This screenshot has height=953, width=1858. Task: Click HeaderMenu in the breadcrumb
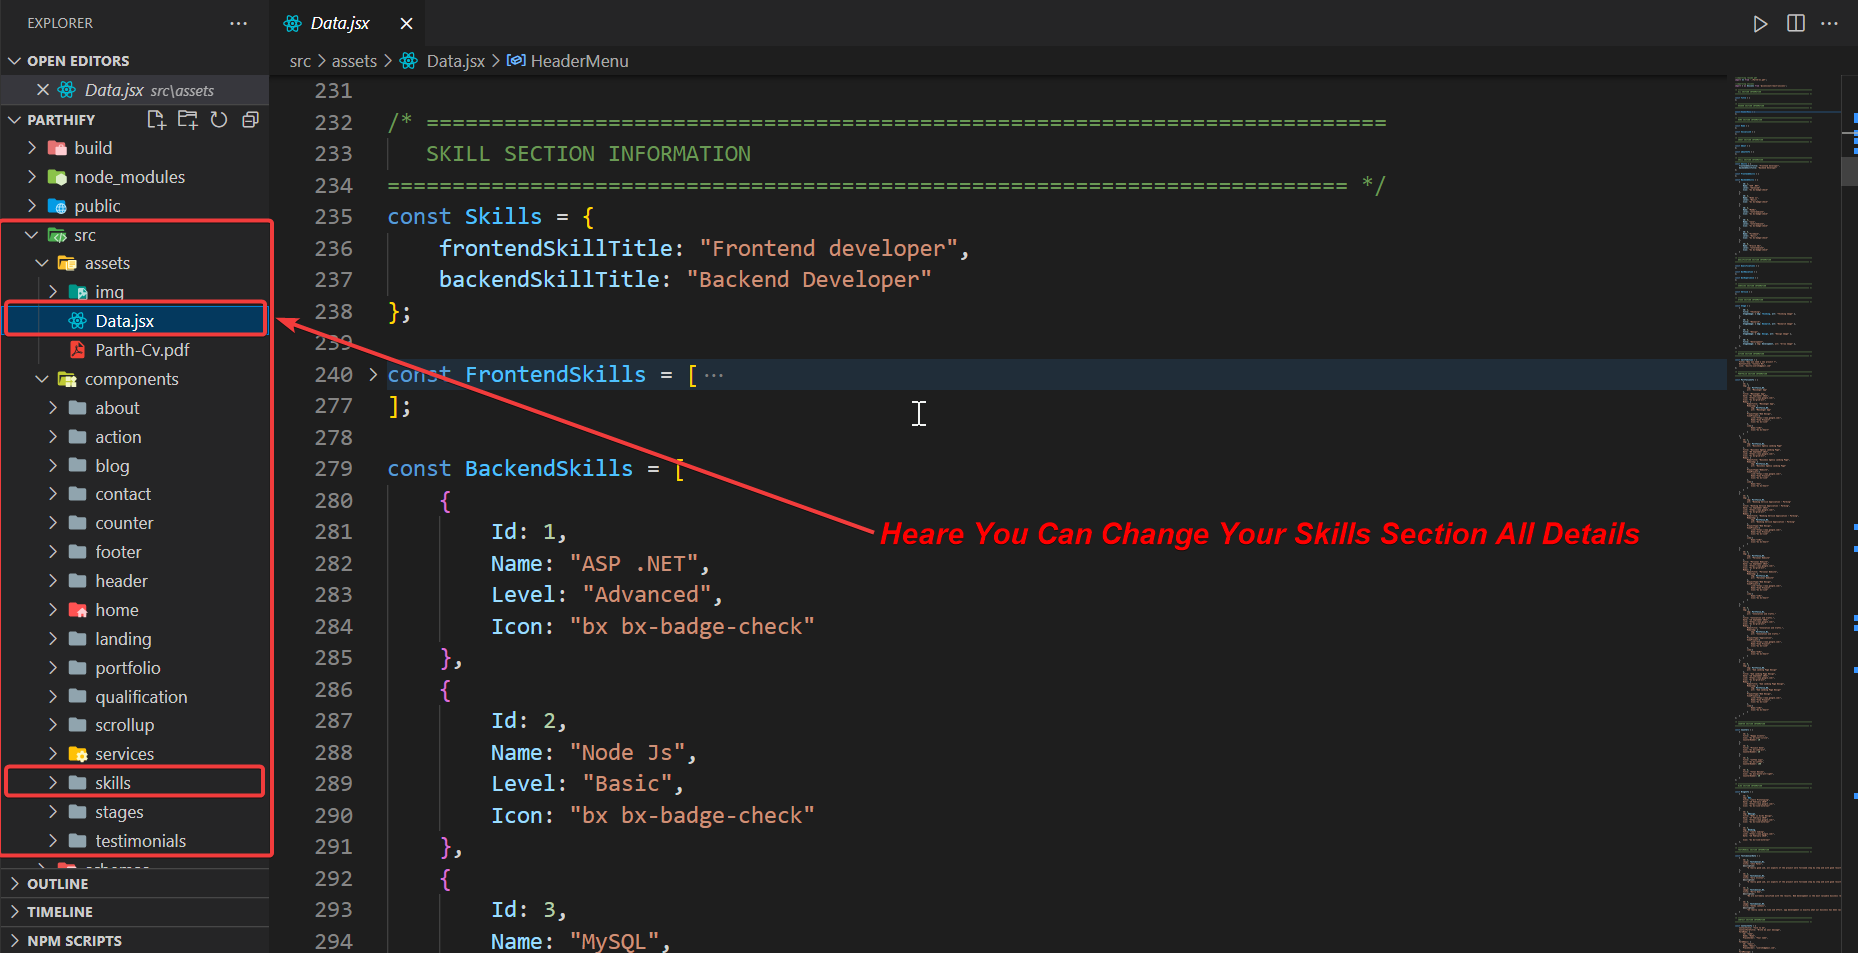579,61
